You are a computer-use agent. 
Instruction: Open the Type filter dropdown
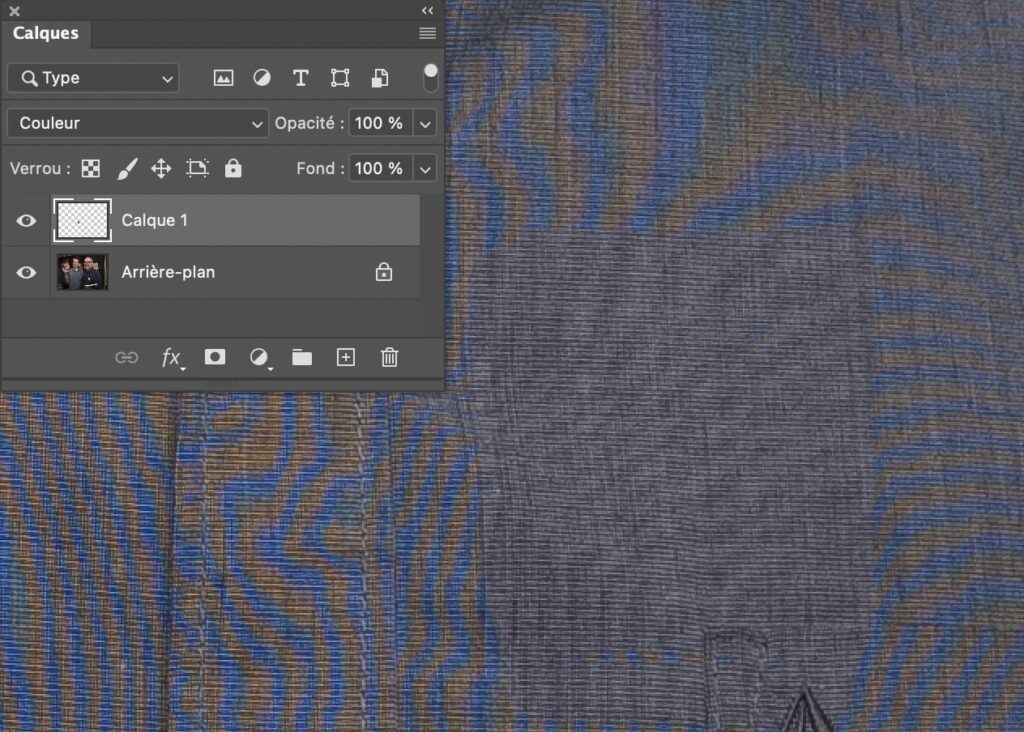click(x=93, y=78)
